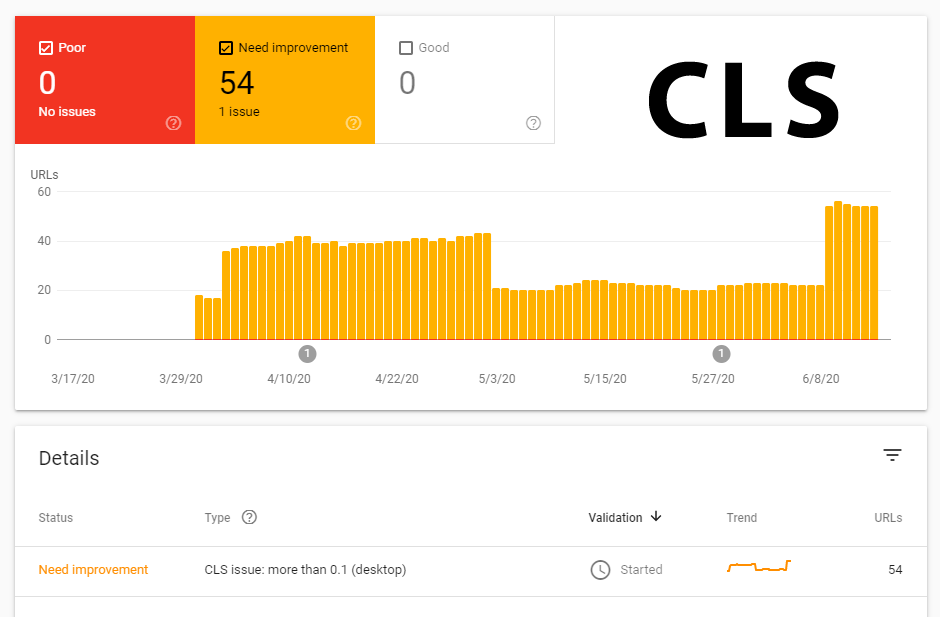940x617 pixels.
Task: Click help icon next to Type column
Action: (x=249, y=517)
